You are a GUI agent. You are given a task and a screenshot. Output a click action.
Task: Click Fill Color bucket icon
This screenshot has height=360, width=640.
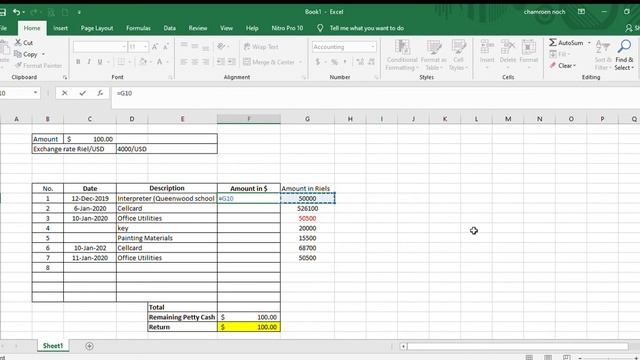pos(142,62)
